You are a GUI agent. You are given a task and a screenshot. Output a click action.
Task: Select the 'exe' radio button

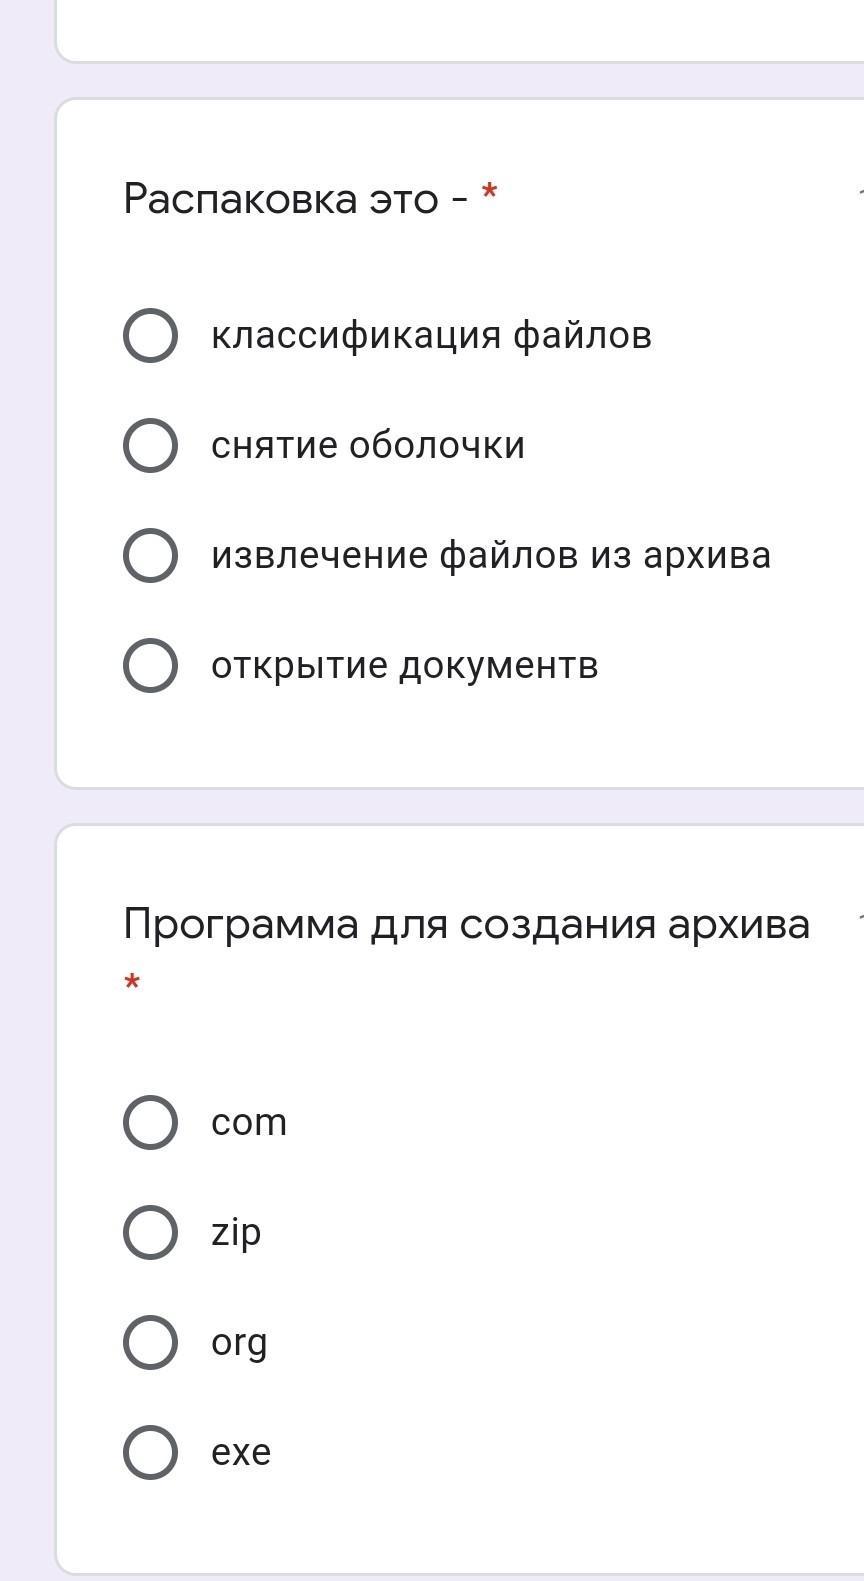pos(150,1452)
